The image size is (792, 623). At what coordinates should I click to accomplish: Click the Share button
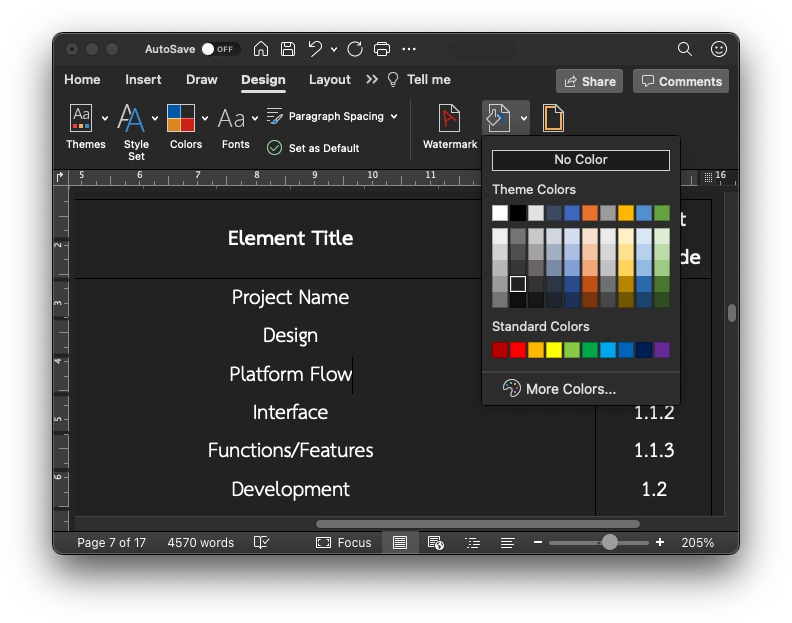(589, 81)
